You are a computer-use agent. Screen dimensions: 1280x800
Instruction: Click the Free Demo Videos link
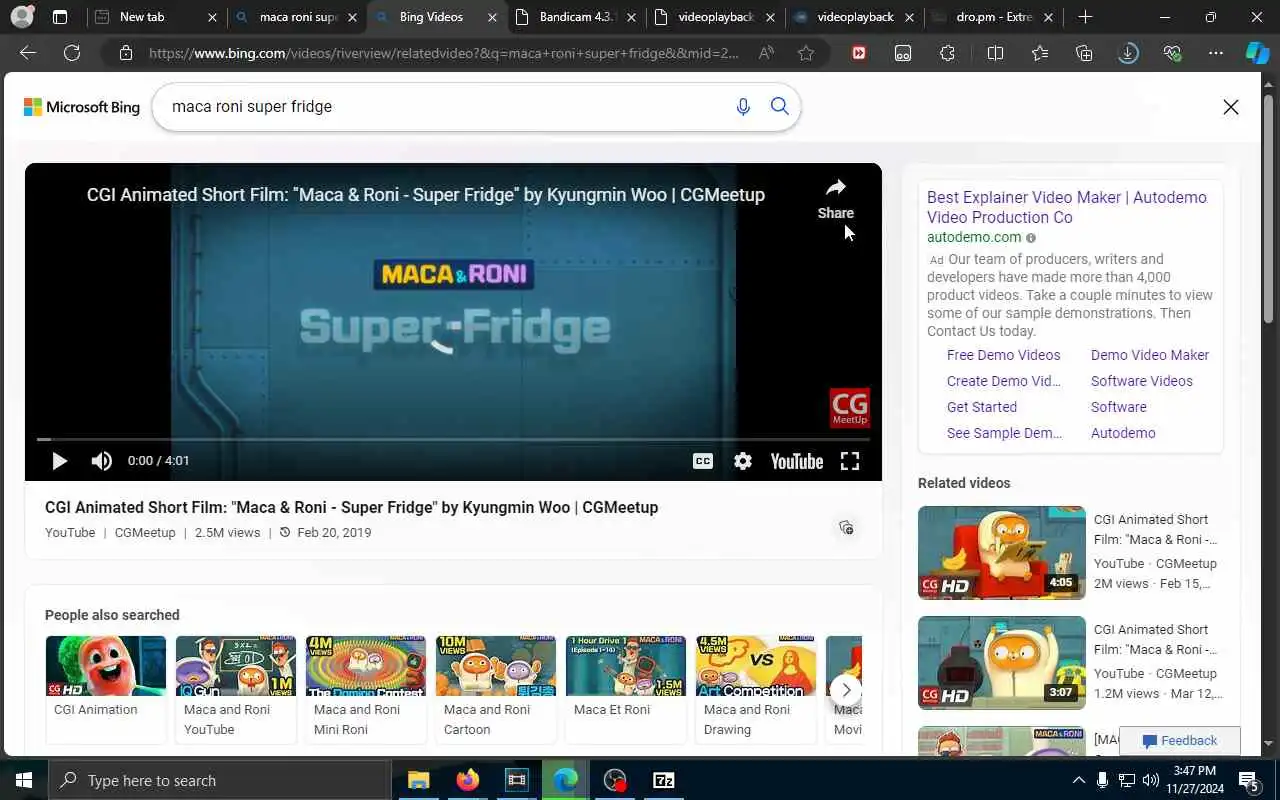[1003, 355]
